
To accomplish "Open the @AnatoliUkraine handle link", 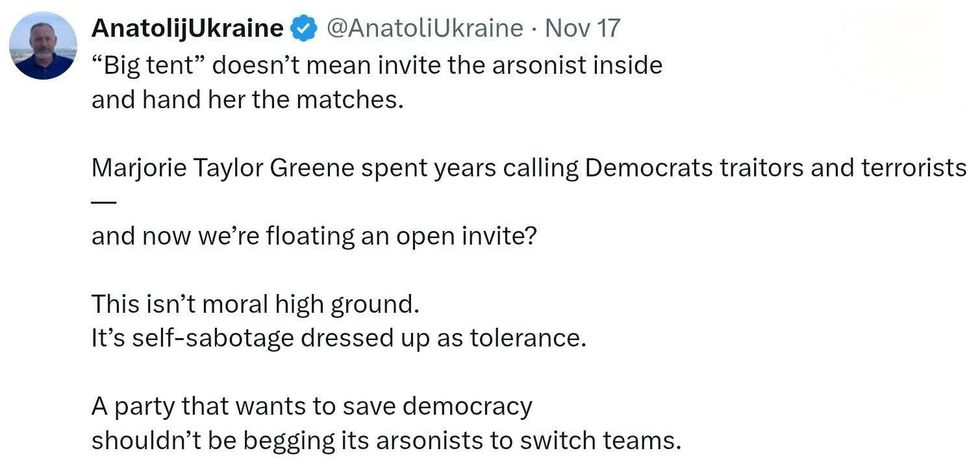I will click(424, 28).
